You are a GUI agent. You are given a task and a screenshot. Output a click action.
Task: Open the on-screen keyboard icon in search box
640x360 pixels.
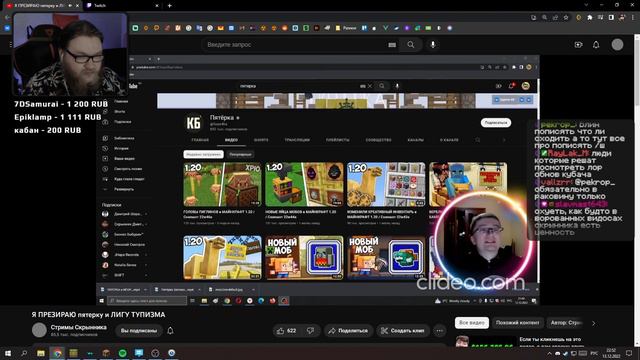(x=392, y=45)
